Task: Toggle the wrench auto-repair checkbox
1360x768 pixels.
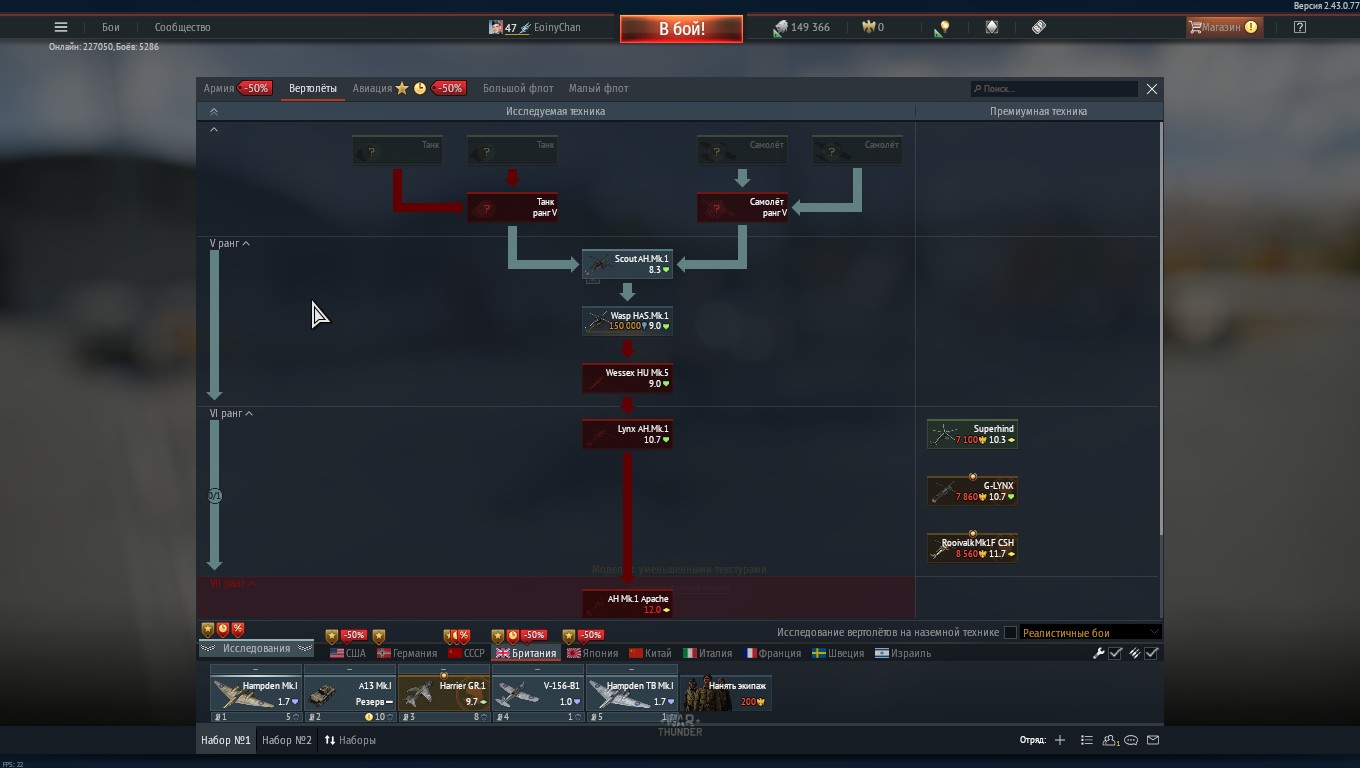Action: 1115,653
